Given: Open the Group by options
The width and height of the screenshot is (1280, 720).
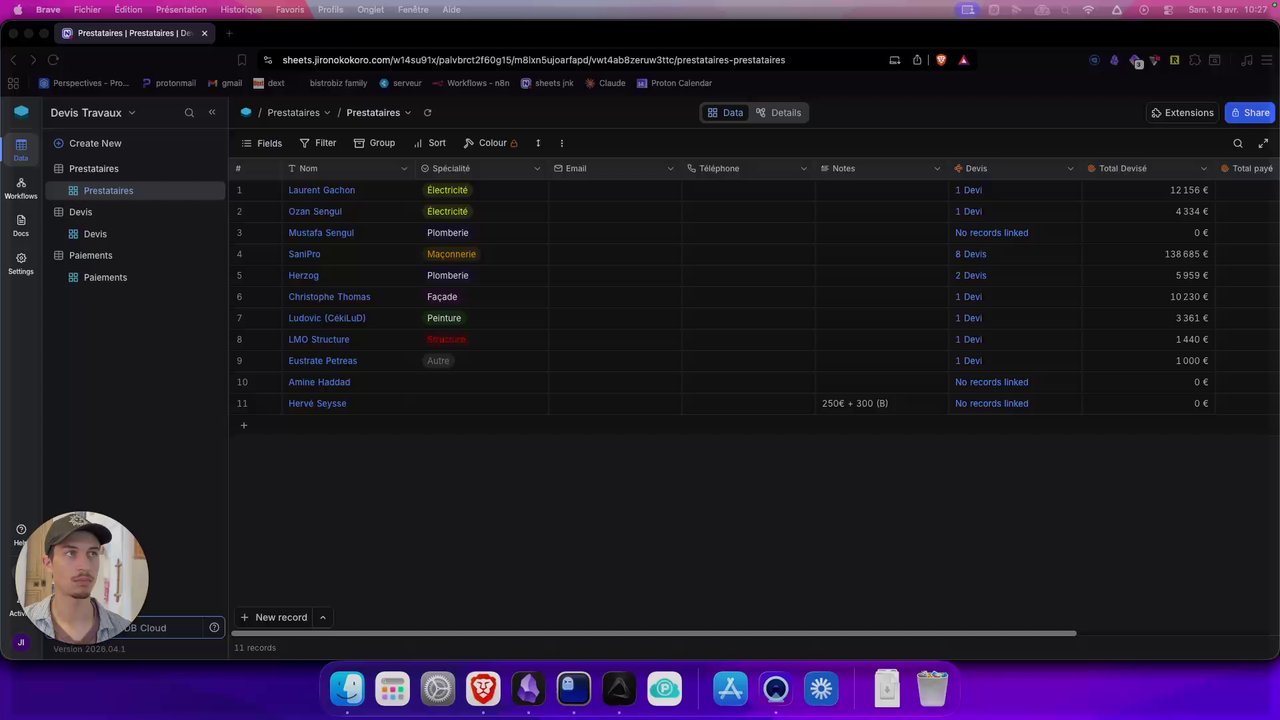Looking at the screenshot, I should point(374,143).
